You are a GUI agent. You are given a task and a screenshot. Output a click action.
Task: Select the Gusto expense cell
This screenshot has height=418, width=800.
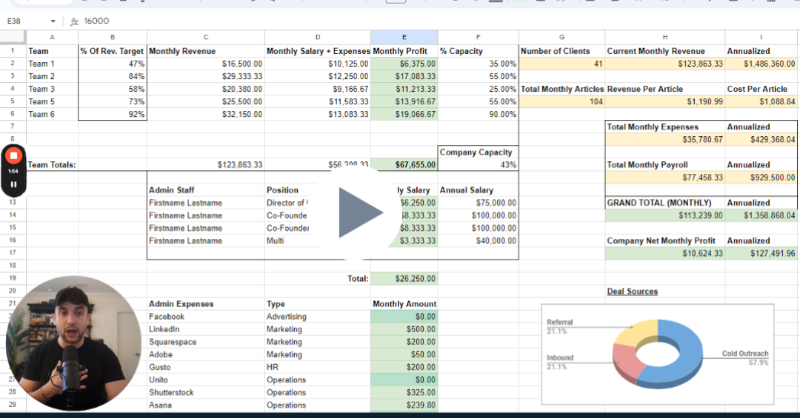point(206,367)
